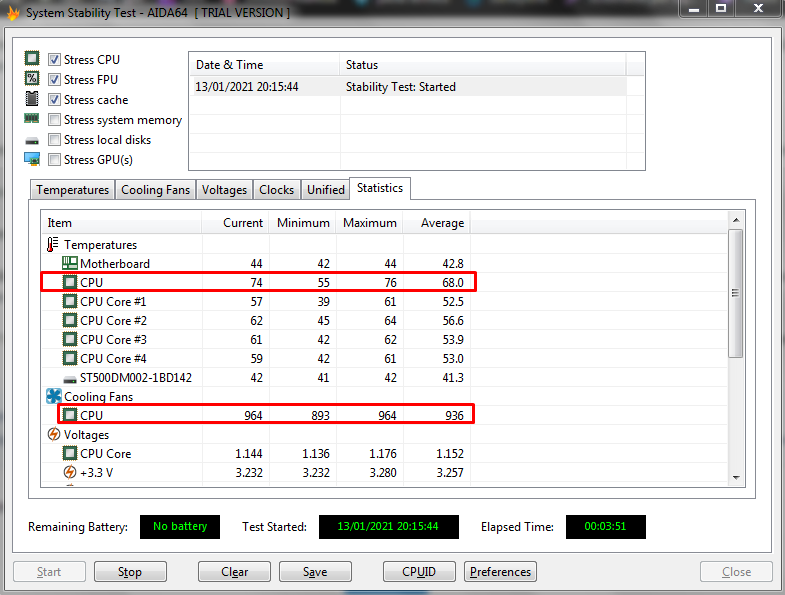785x595 pixels.
Task: Stop the stability test
Action: 130,571
